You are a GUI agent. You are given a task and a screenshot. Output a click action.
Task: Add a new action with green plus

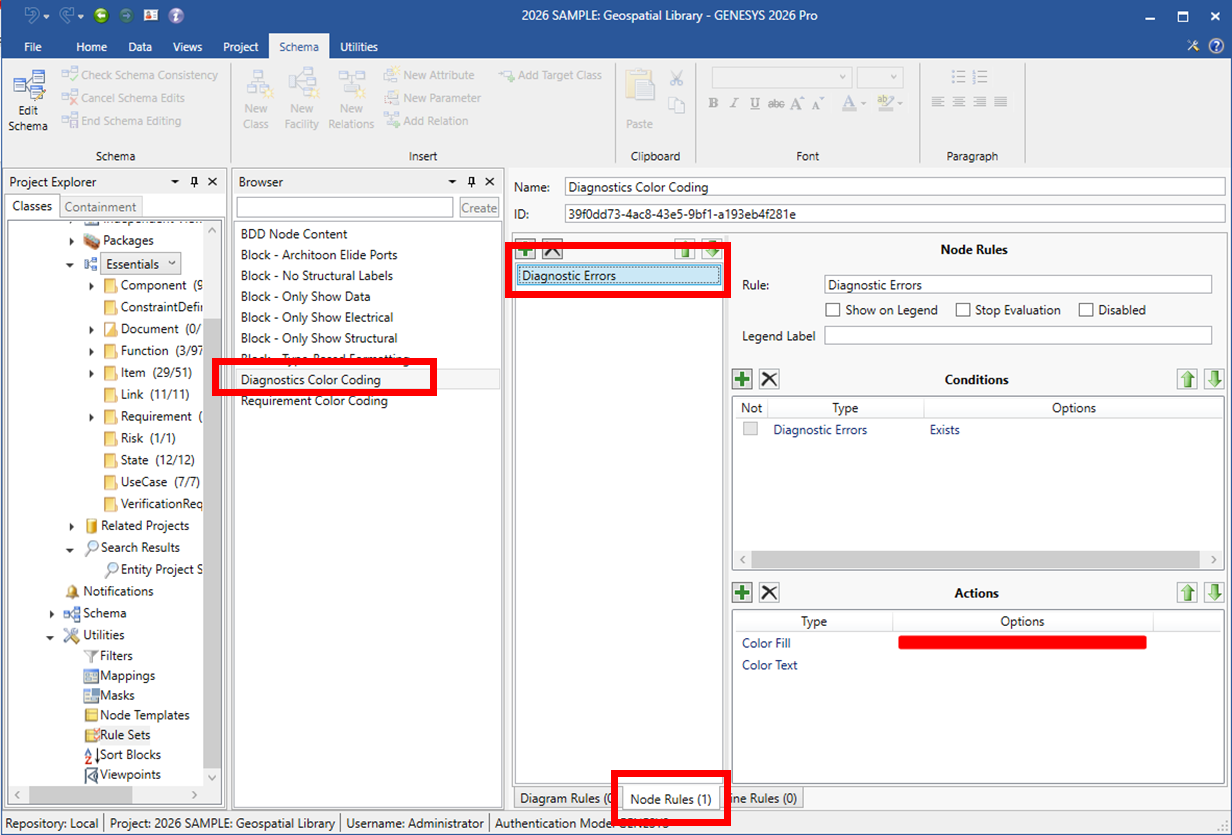click(742, 593)
